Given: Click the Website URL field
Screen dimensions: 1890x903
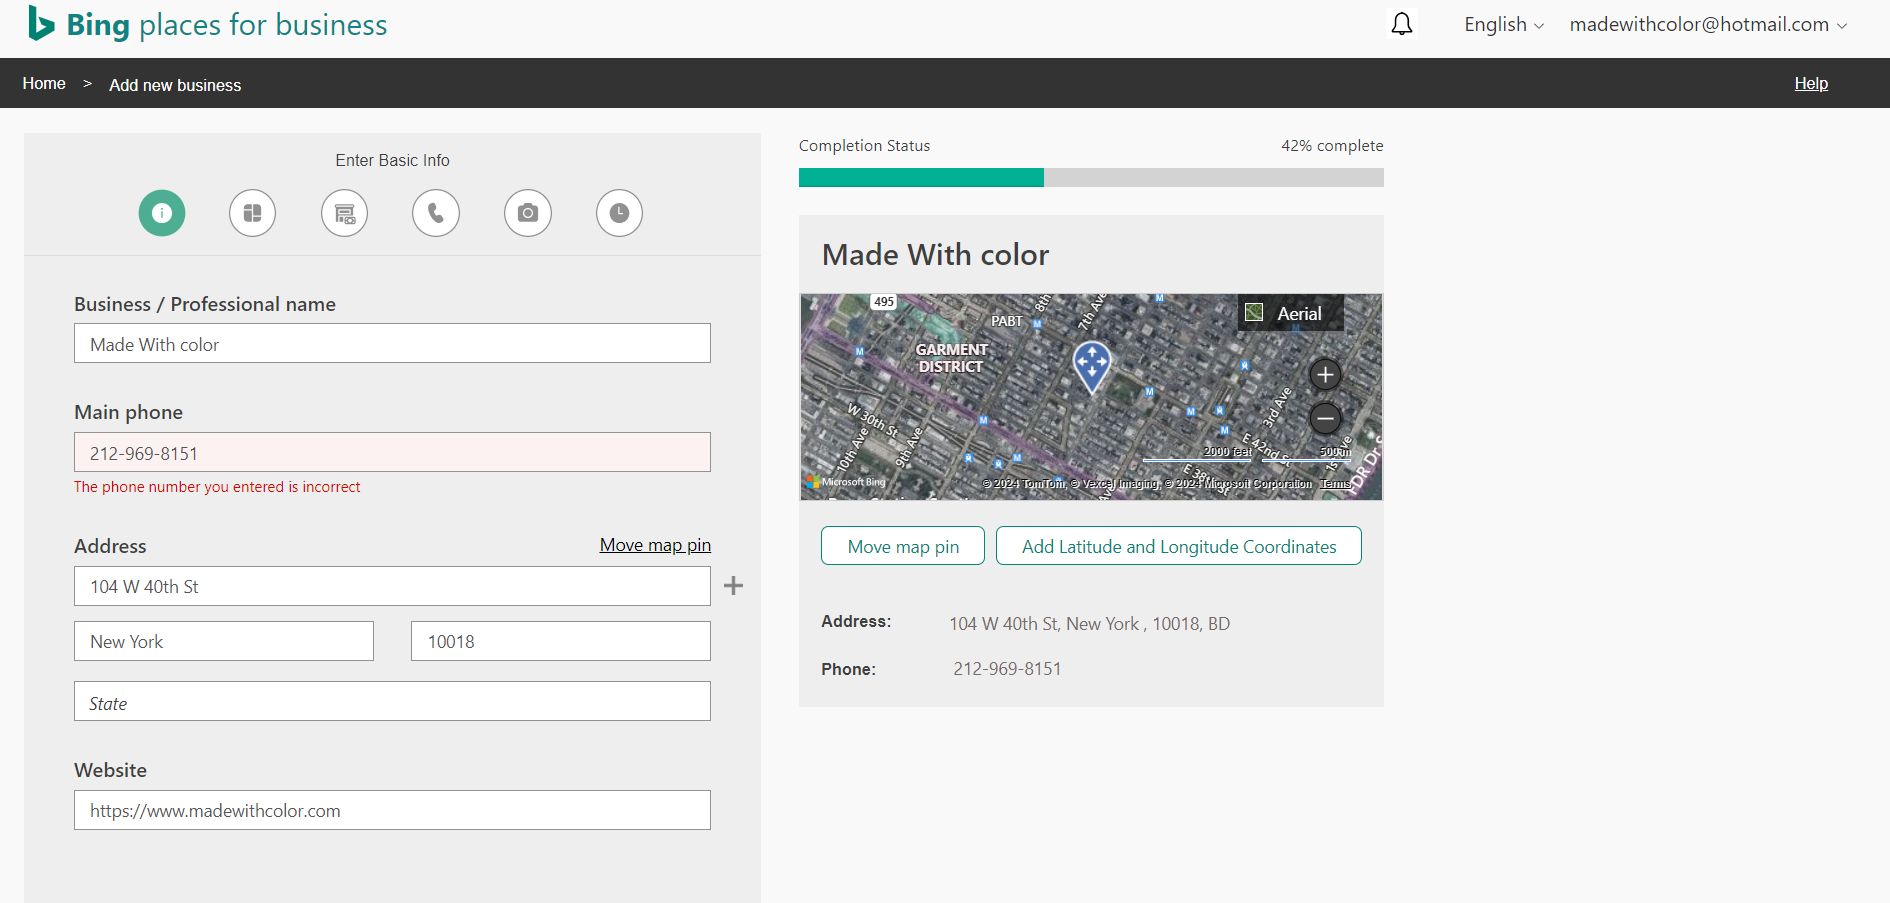Looking at the screenshot, I should [392, 810].
